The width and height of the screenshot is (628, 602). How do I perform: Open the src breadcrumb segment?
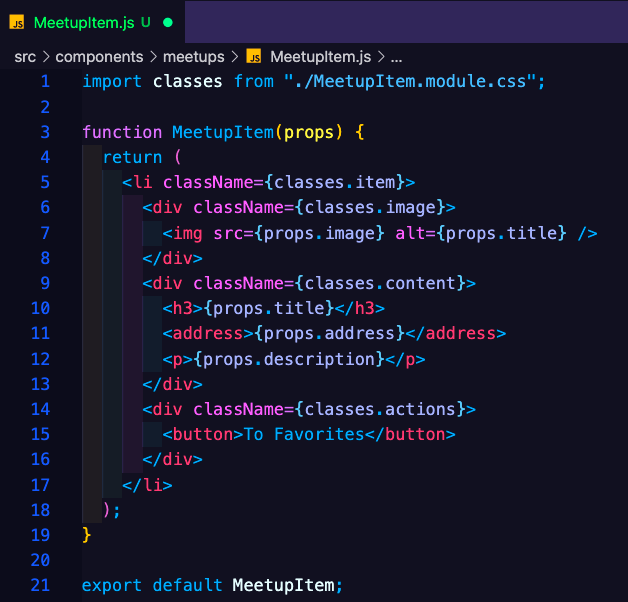[25, 57]
